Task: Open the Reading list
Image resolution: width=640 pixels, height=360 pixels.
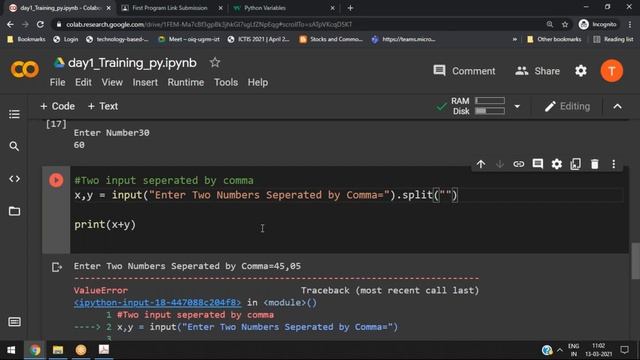Action: (x=613, y=39)
